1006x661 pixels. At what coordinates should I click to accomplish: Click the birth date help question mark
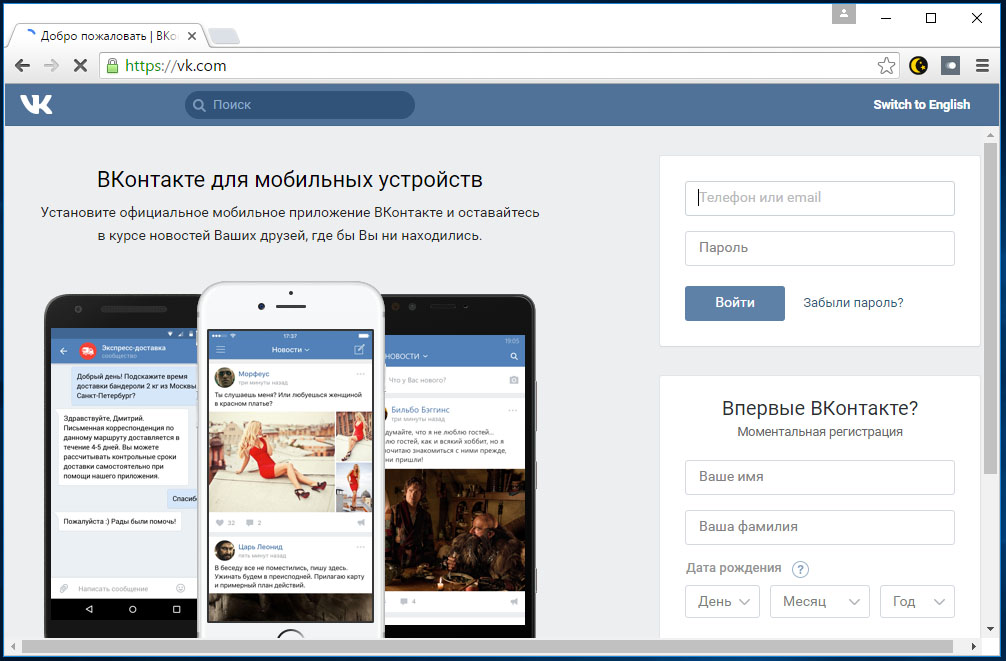click(x=800, y=569)
